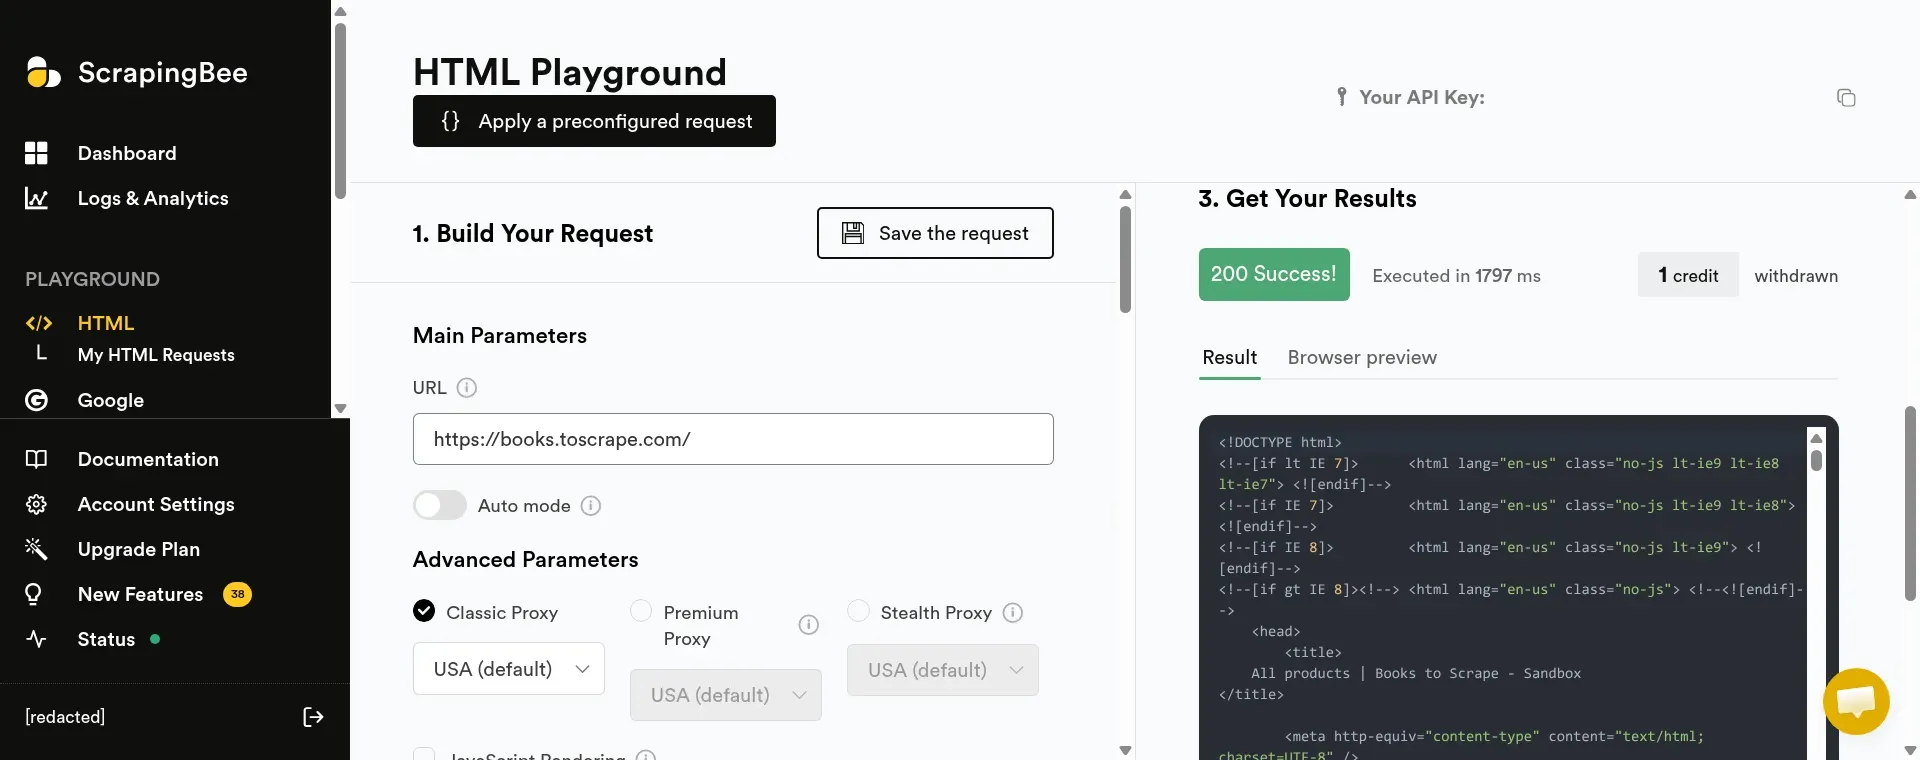Click the ScrapingBee logo icon

click(x=43, y=72)
